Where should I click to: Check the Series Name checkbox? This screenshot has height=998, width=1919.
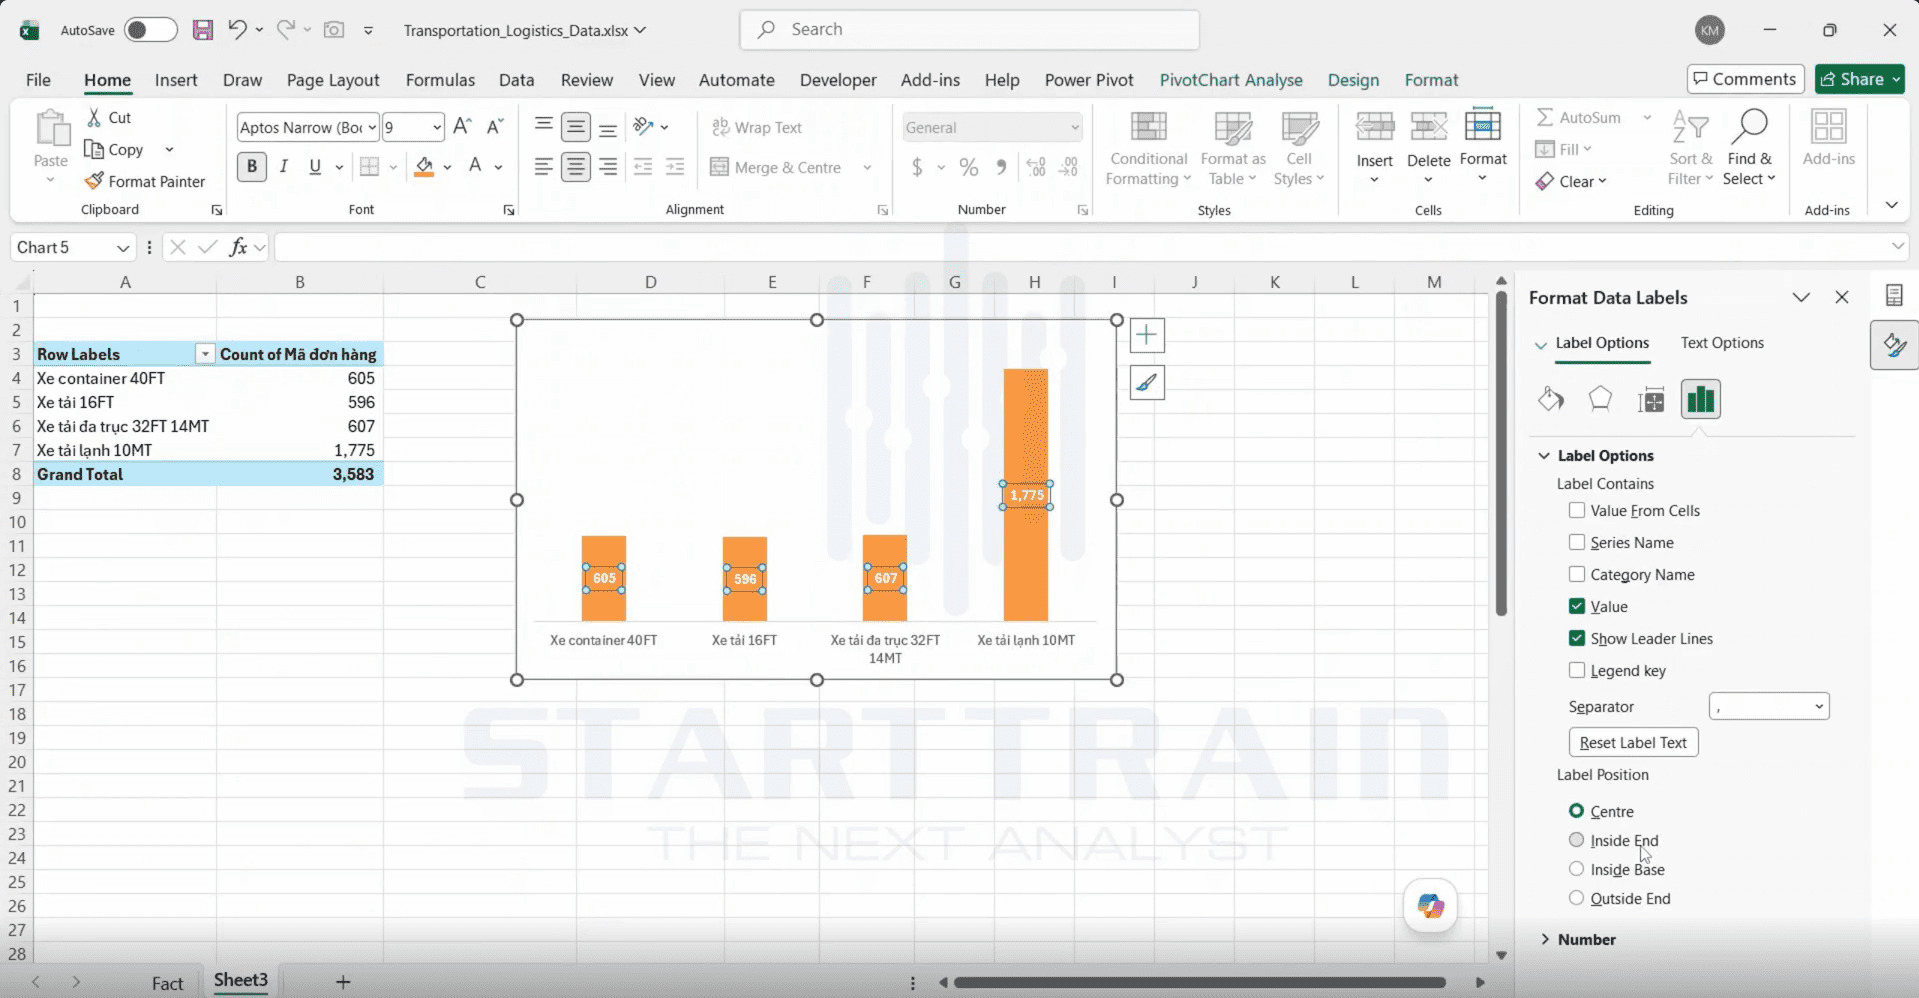(1577, 542)
